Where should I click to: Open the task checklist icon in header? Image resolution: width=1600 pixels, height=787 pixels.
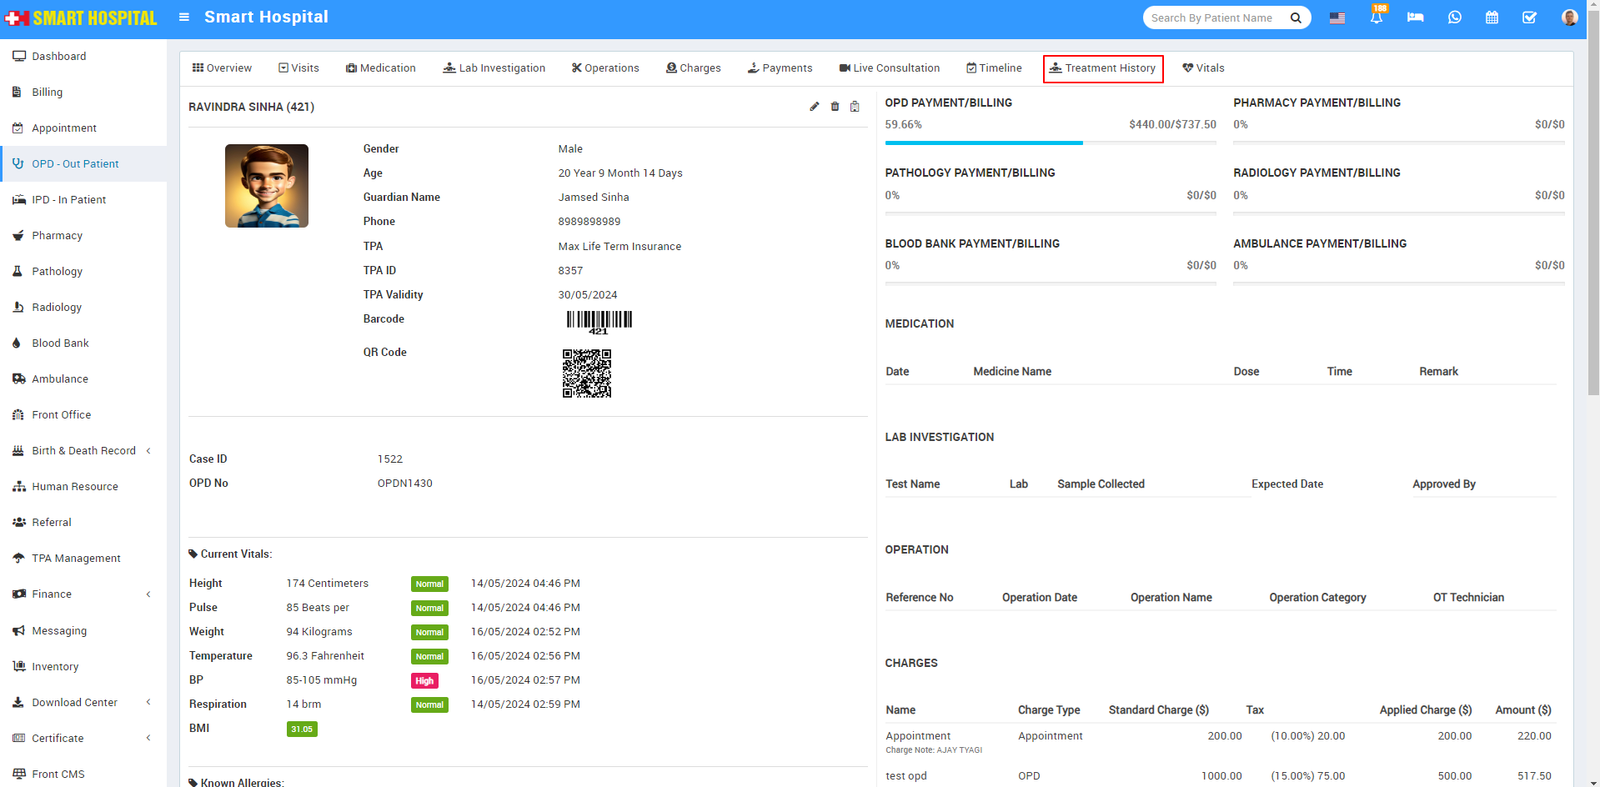pyautogui.click(x=1529, y=18)
